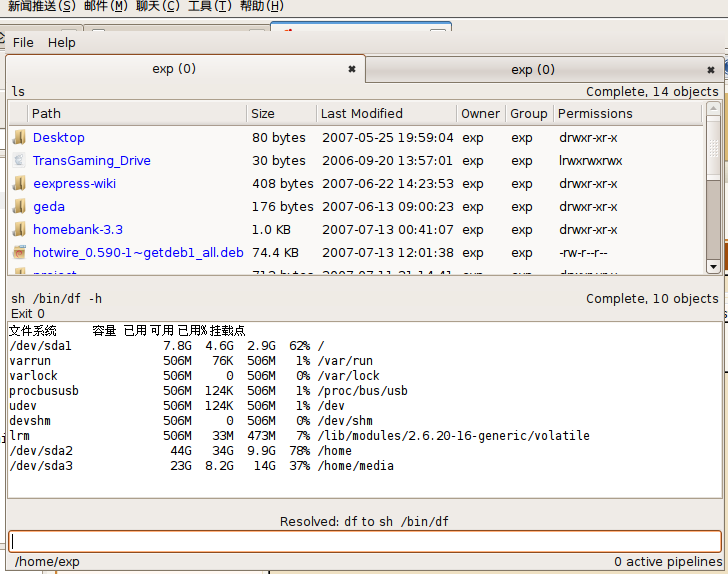
Task: Open the geda path link
Action: pos(49,207)
